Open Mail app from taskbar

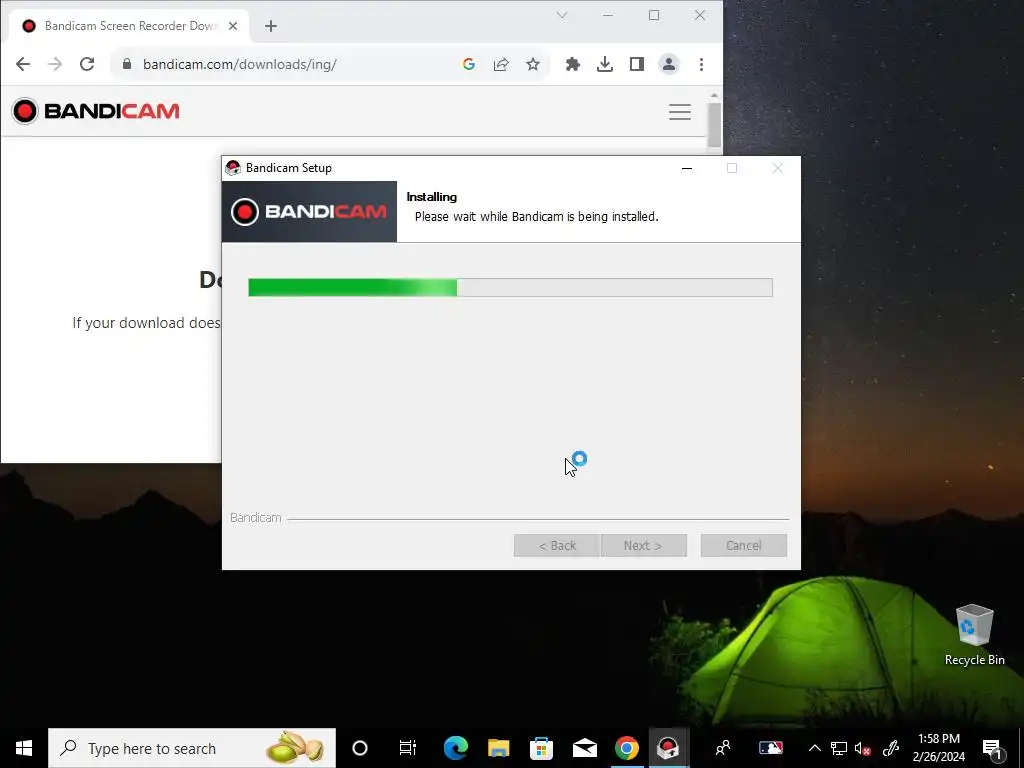tap(584, 748)
